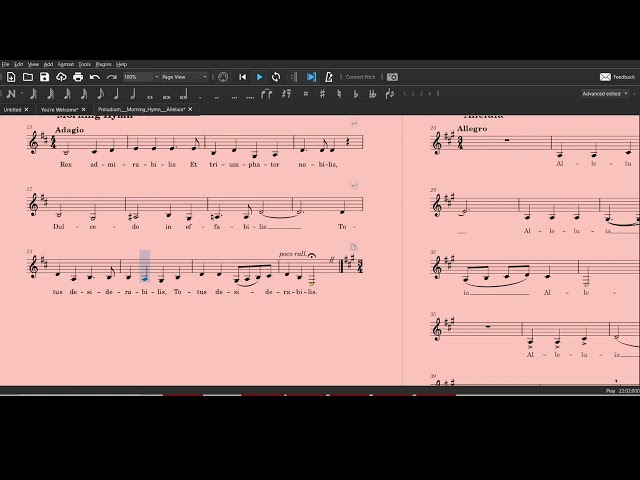Save the current score

coord(44,77)
